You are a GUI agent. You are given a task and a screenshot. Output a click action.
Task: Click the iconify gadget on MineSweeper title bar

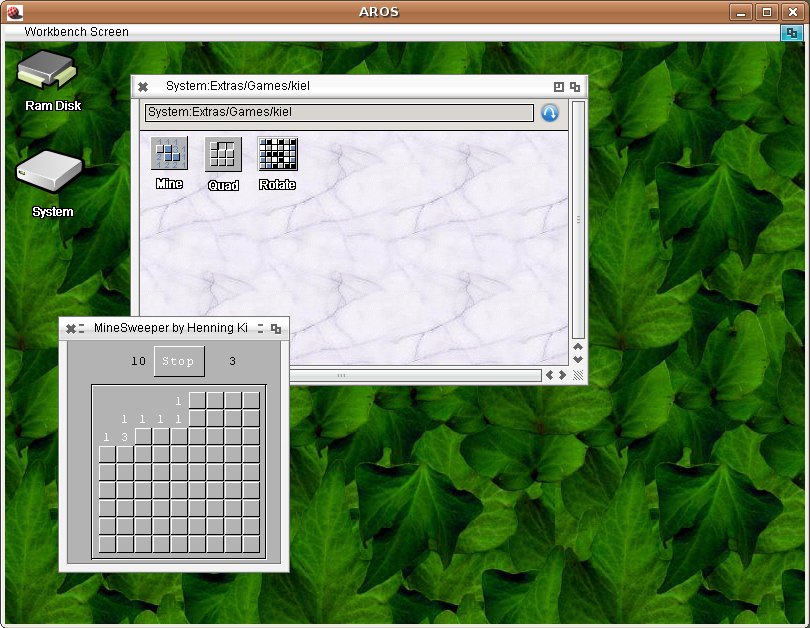(260, 328)
